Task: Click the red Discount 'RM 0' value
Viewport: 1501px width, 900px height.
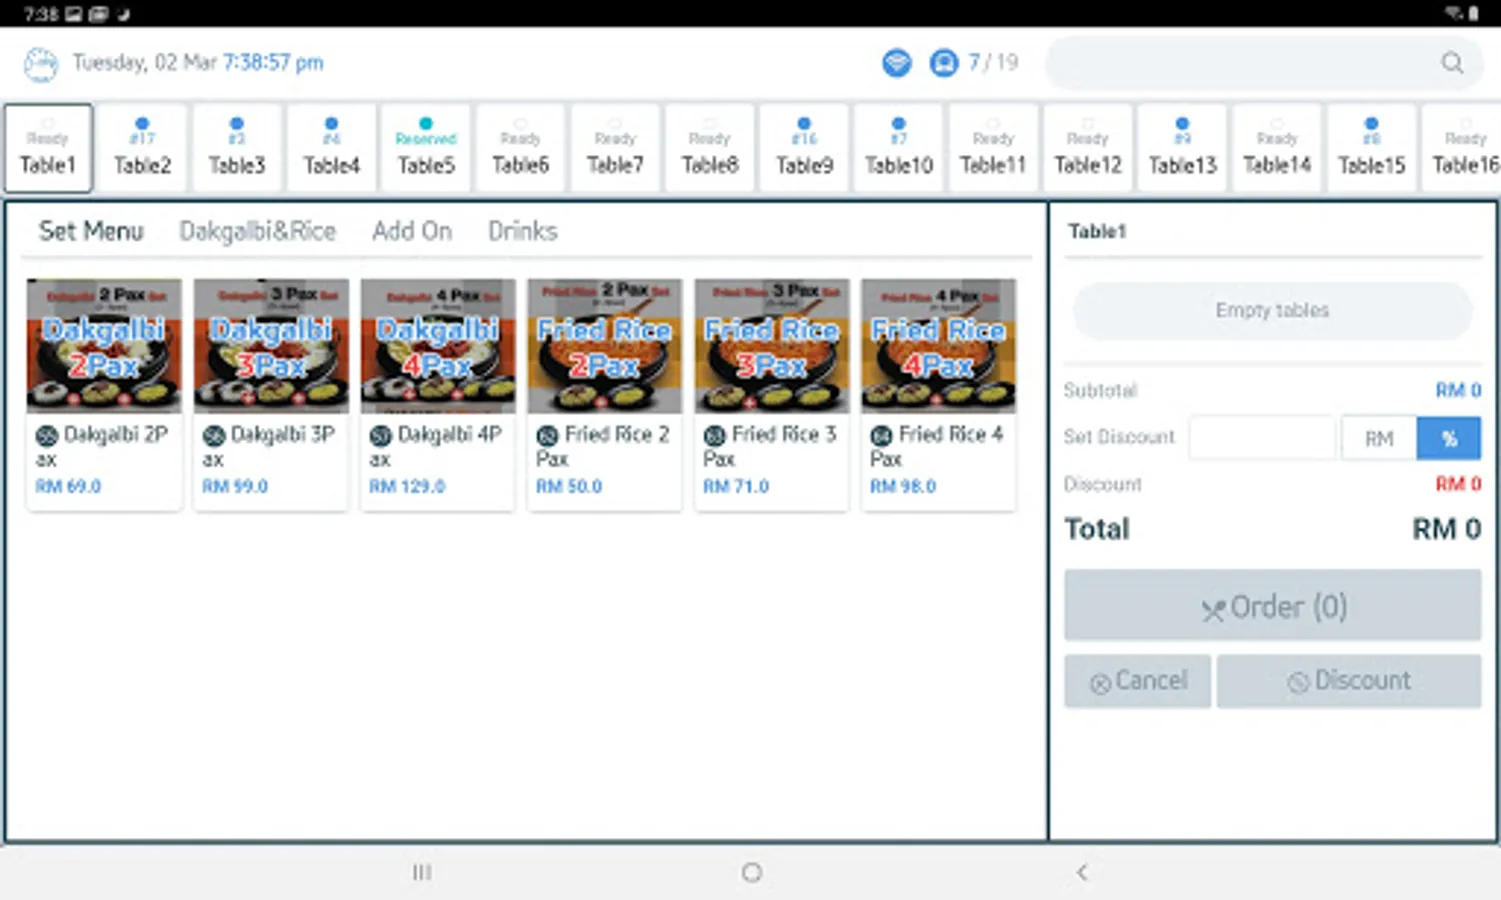Action: [1458, 484]
